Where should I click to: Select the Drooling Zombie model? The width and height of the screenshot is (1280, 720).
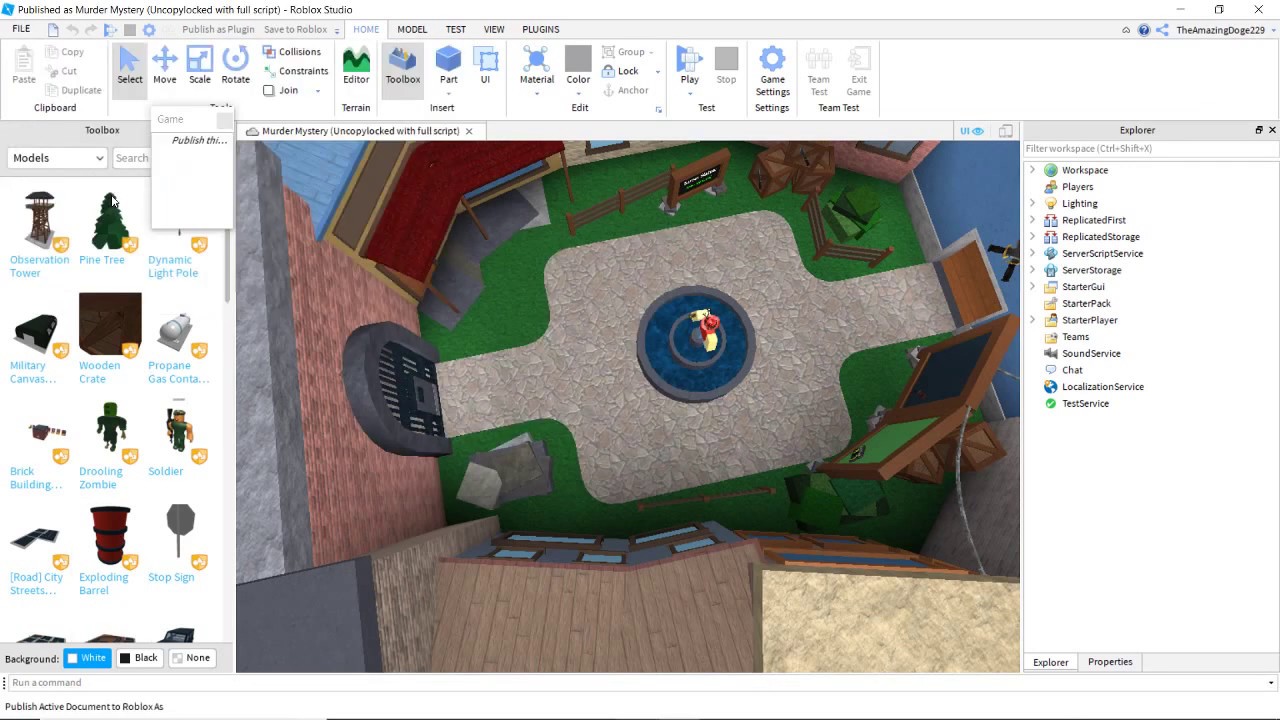pos(109,445)
